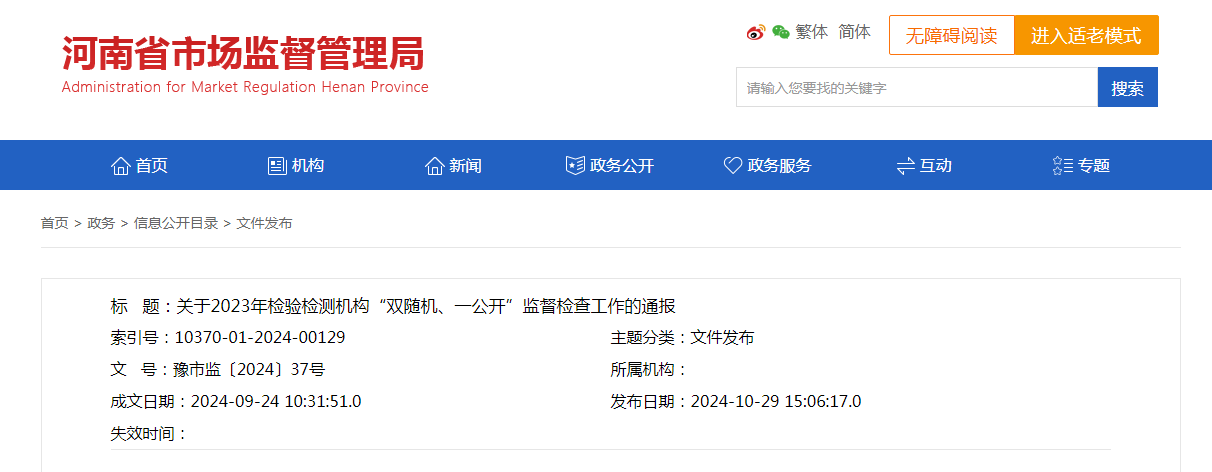Image resolution: width=1212 pixels, height=472 pixels.
Task: Click the 专题 star list icon
Action: click(x=1063, y=166)
